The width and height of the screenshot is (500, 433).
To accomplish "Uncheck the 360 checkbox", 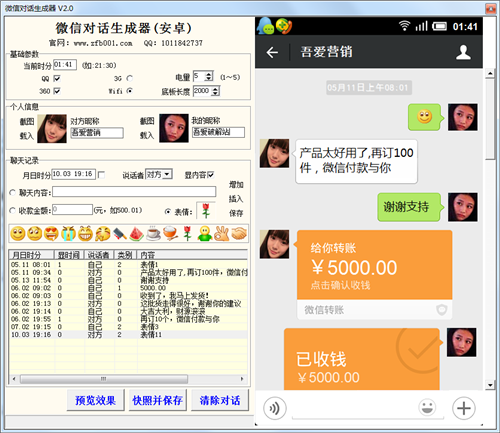I will (x=57, y=91).
